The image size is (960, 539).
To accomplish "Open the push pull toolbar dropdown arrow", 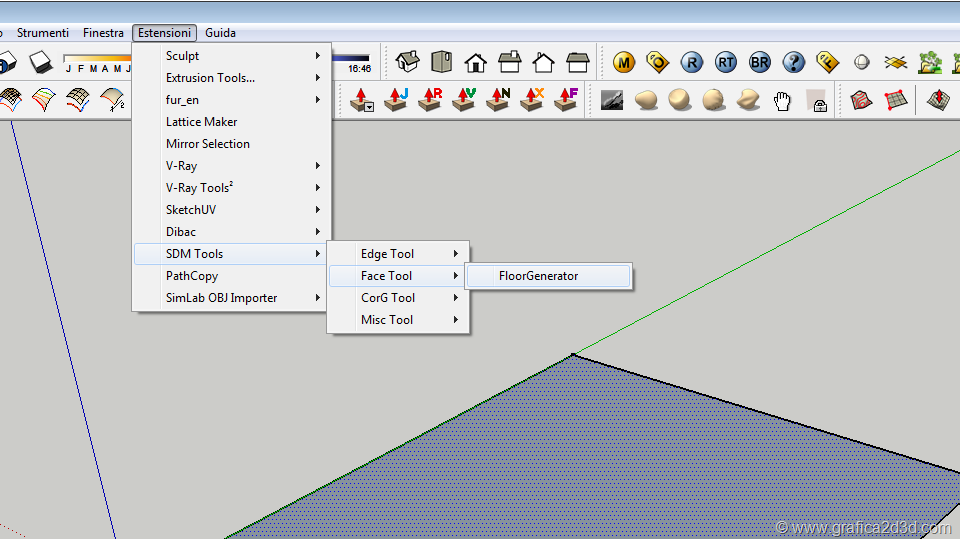I will [x=369, y=106].
